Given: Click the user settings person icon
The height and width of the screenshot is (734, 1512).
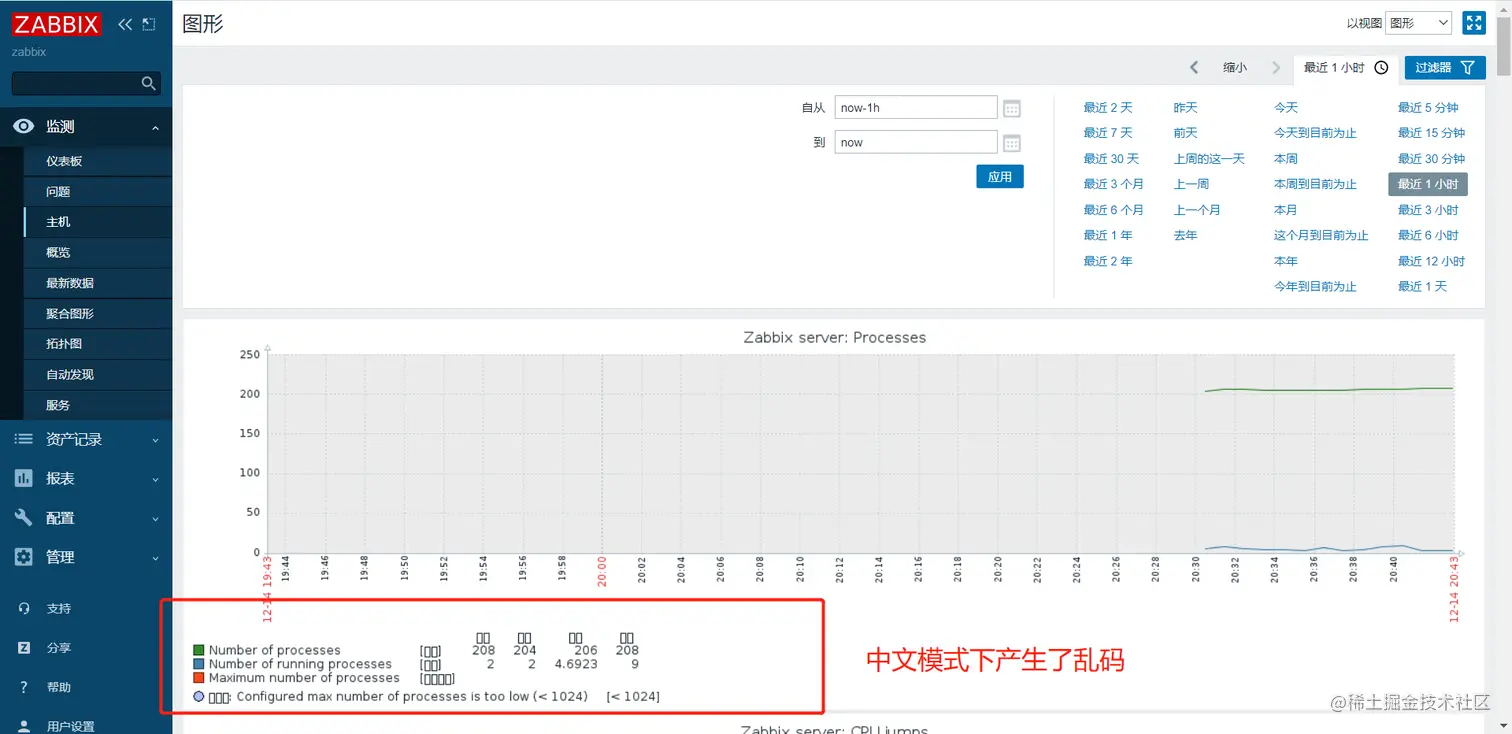Looking at the screenshot, I should click(x=23, y=726).
